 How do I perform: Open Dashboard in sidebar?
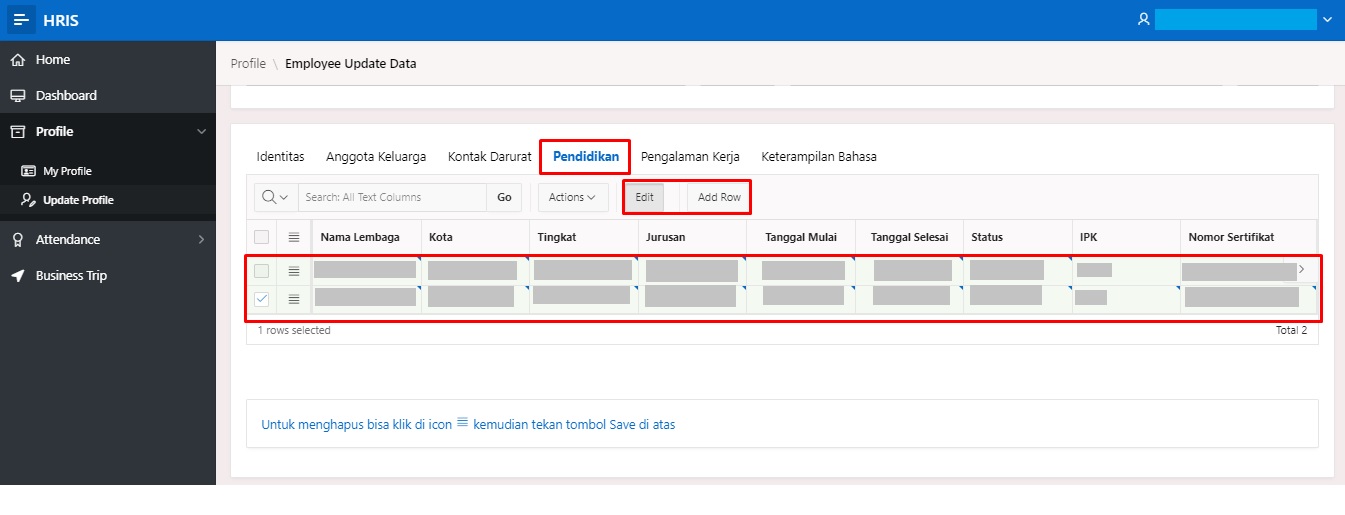pos(66,96)
